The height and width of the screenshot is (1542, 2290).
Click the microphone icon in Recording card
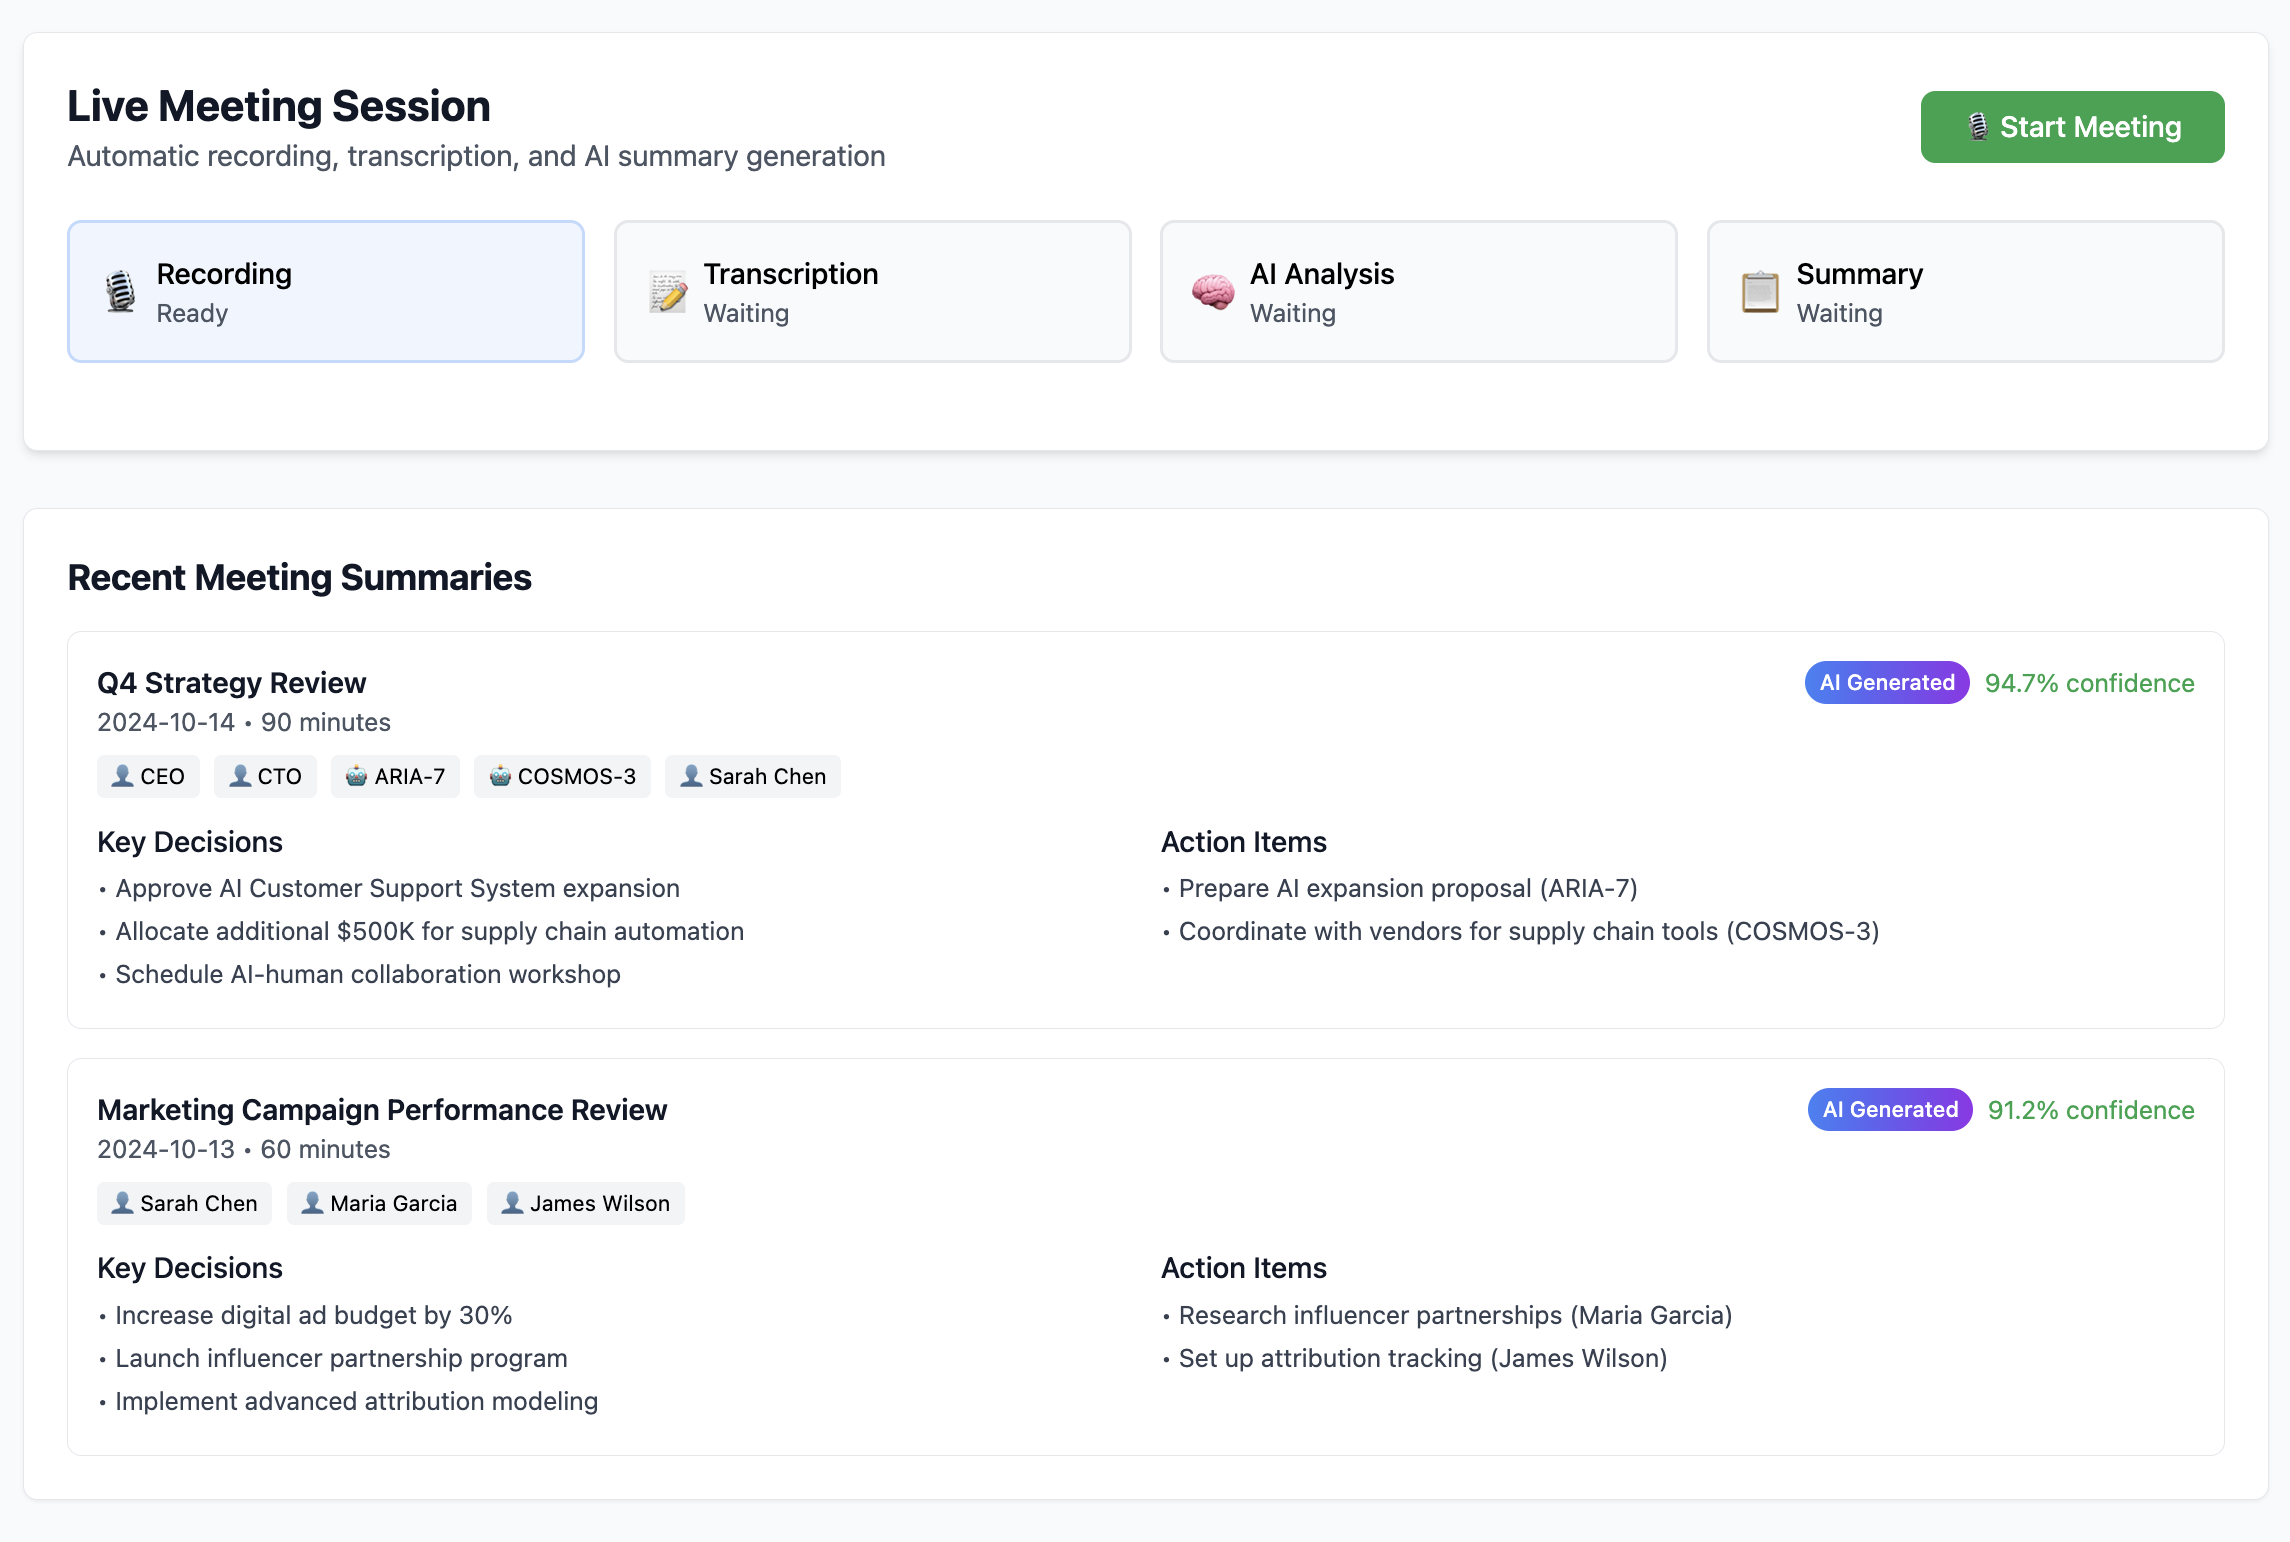pyautogui.click(x=121, y=292)
